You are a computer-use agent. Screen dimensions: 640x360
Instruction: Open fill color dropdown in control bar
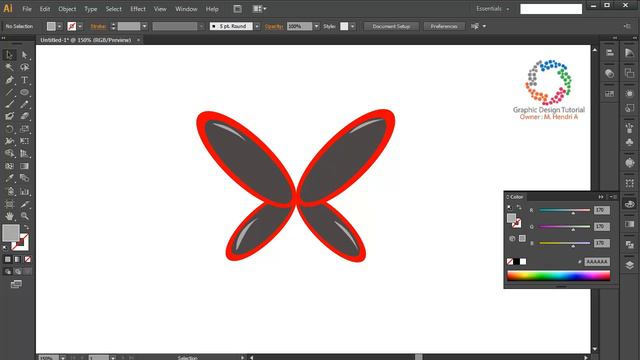coord(60,26)
